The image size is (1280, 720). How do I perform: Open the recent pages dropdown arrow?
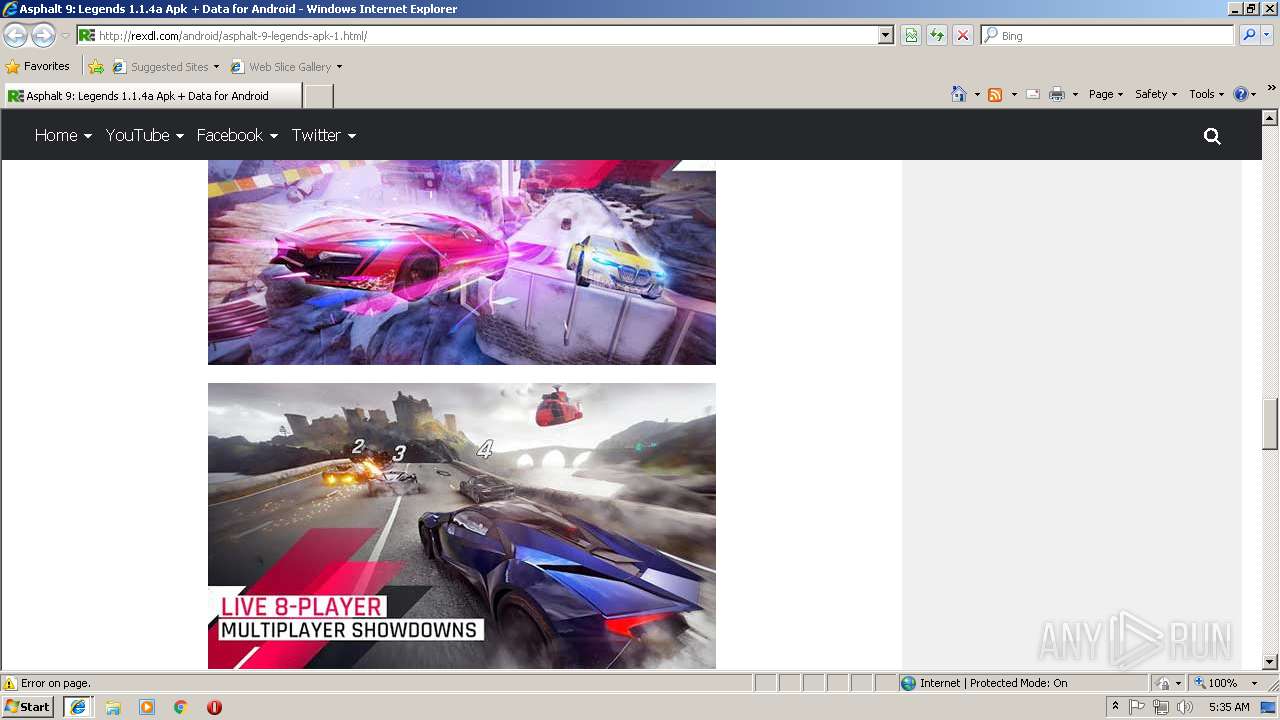point(65,35)
